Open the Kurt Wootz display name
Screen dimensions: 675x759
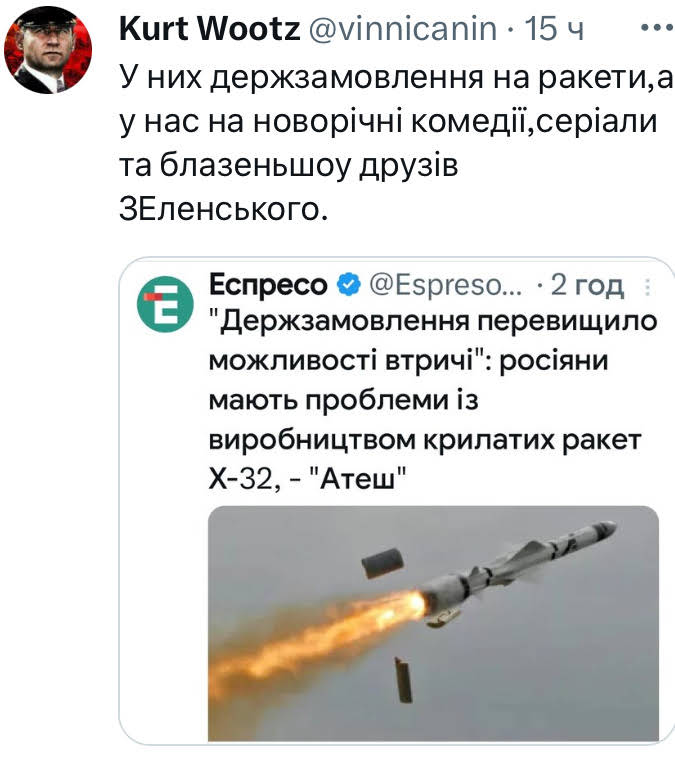(210, 29)
